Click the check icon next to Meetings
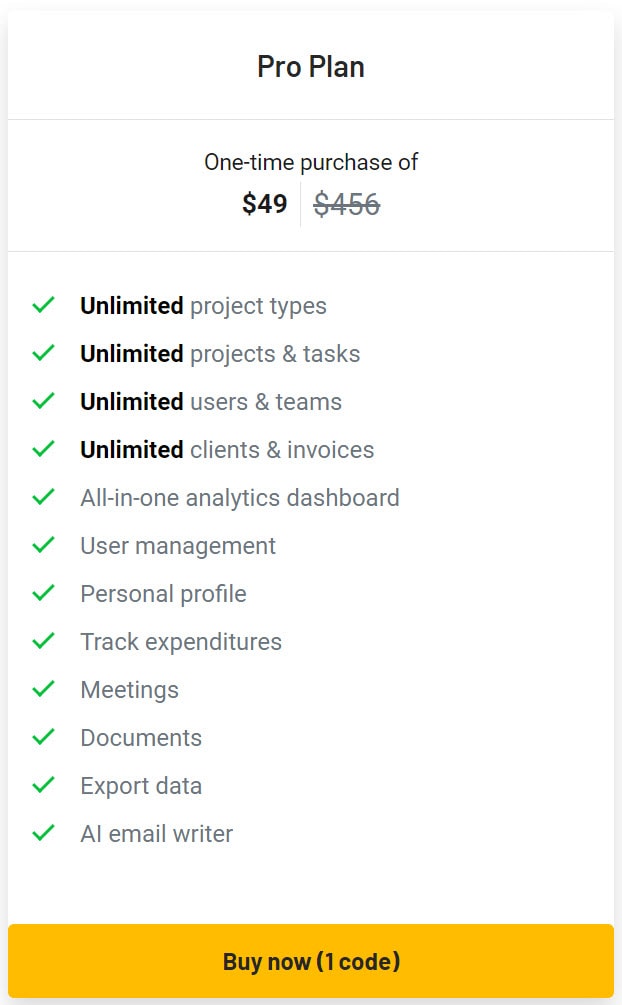The width and height of the screenshot is (622, 1005). pyautogui.click(x=44, y=689)
